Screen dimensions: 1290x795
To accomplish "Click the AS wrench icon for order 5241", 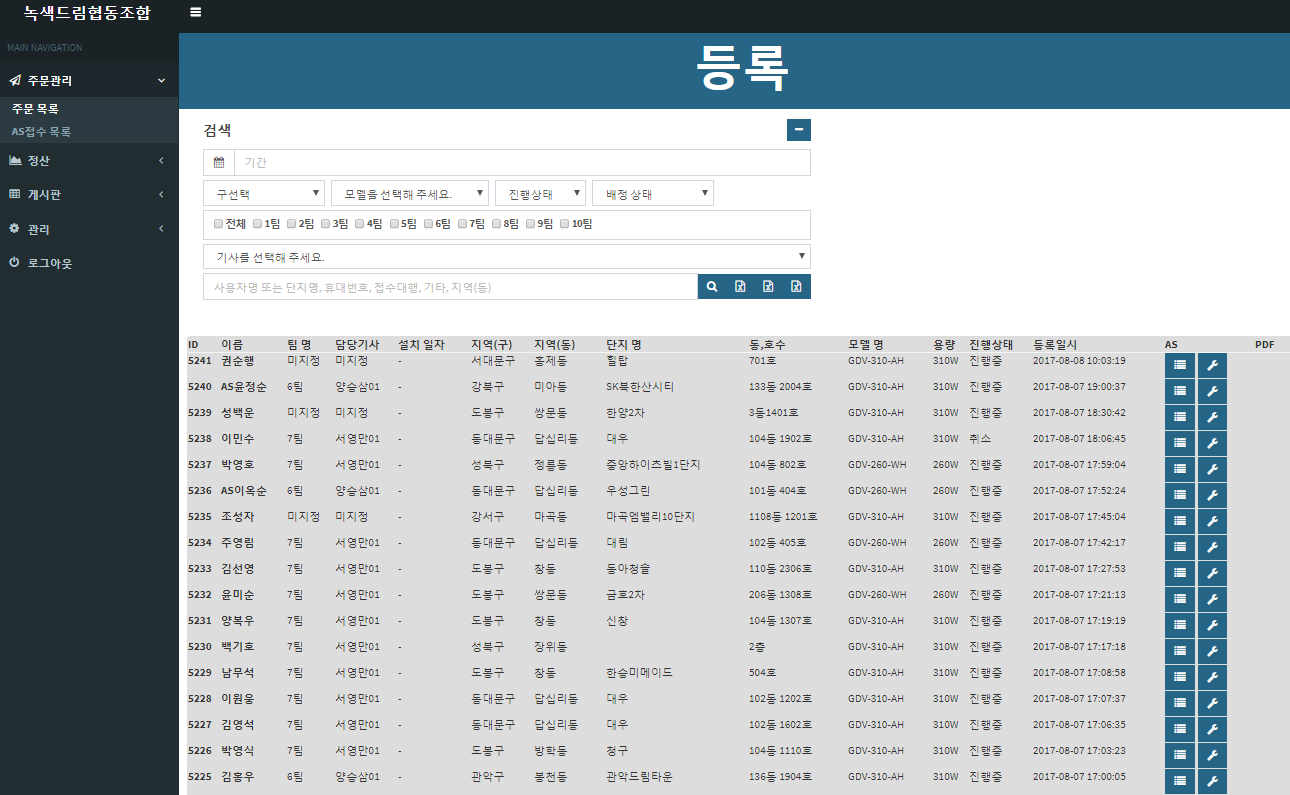I will pos(1212,365).
